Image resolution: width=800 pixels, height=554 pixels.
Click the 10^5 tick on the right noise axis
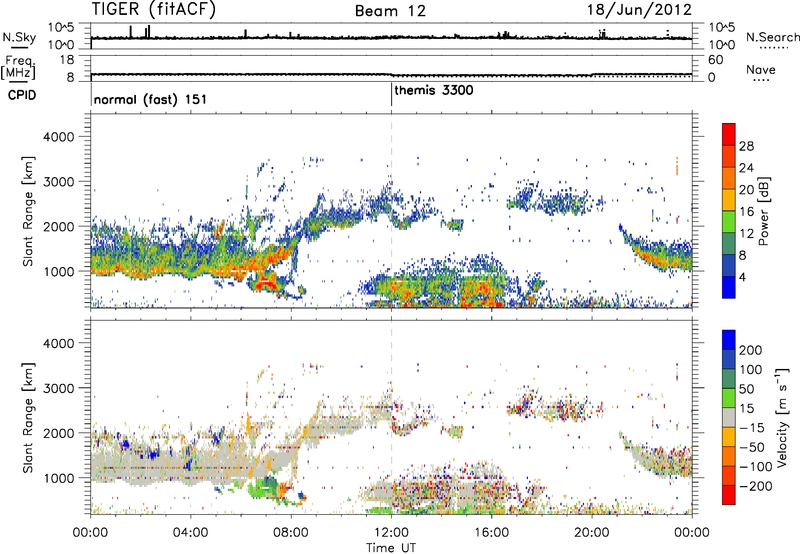click(722, 28)
